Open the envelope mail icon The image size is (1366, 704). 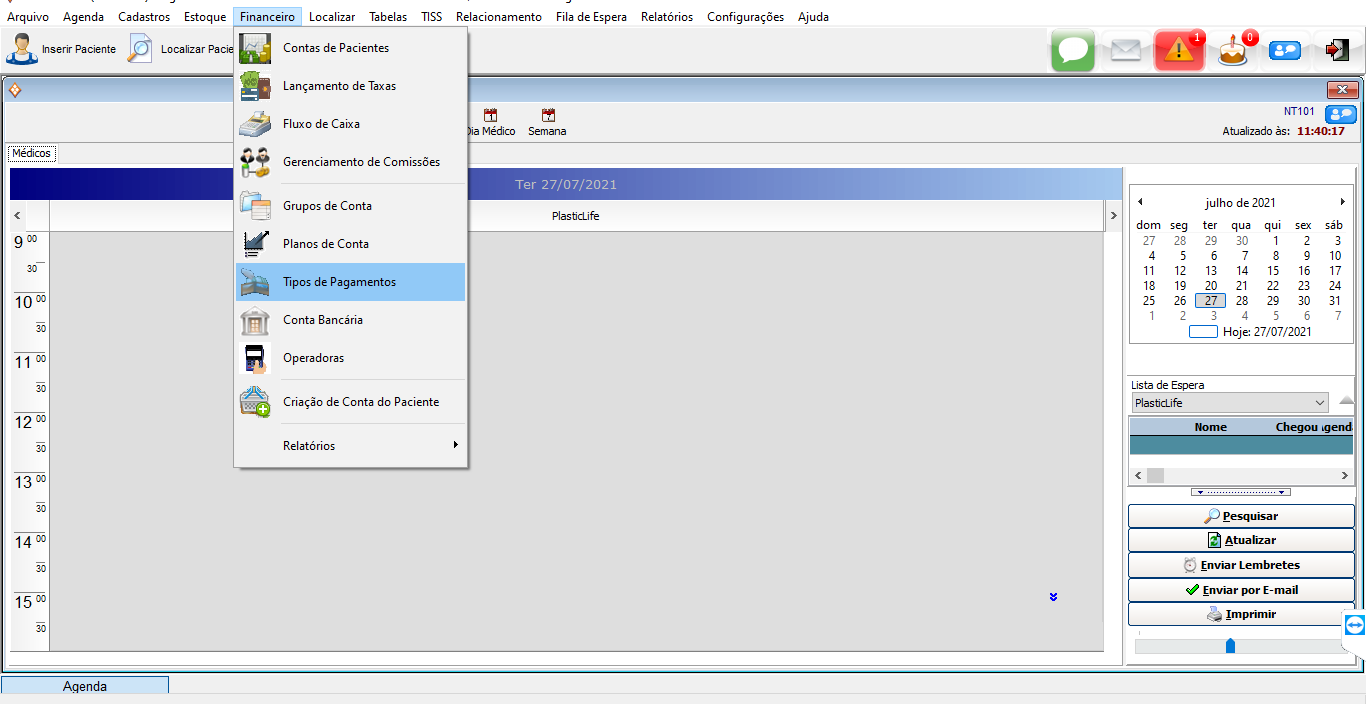(1126, 50)
